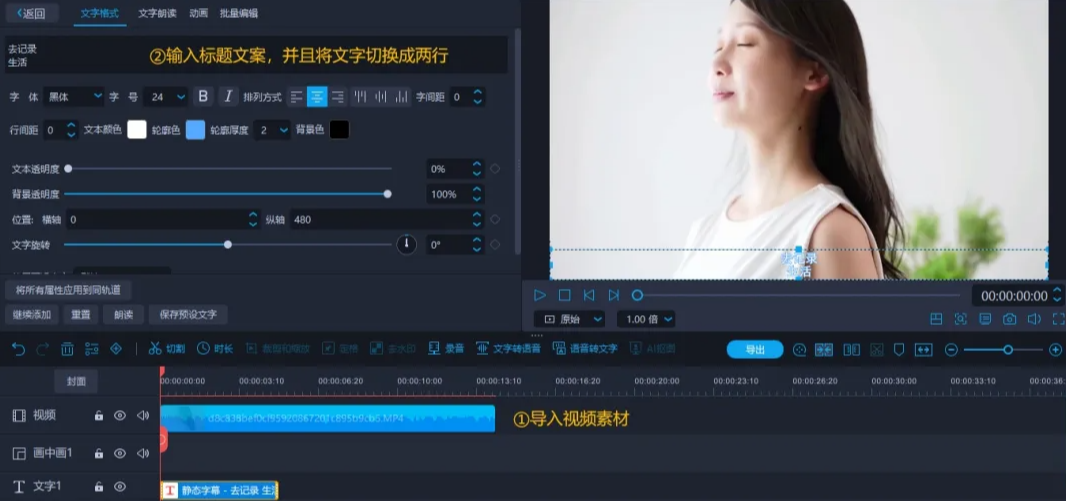Click the stop button under the preview
This screenshot has width=1066, height=501.
[564, 295]
